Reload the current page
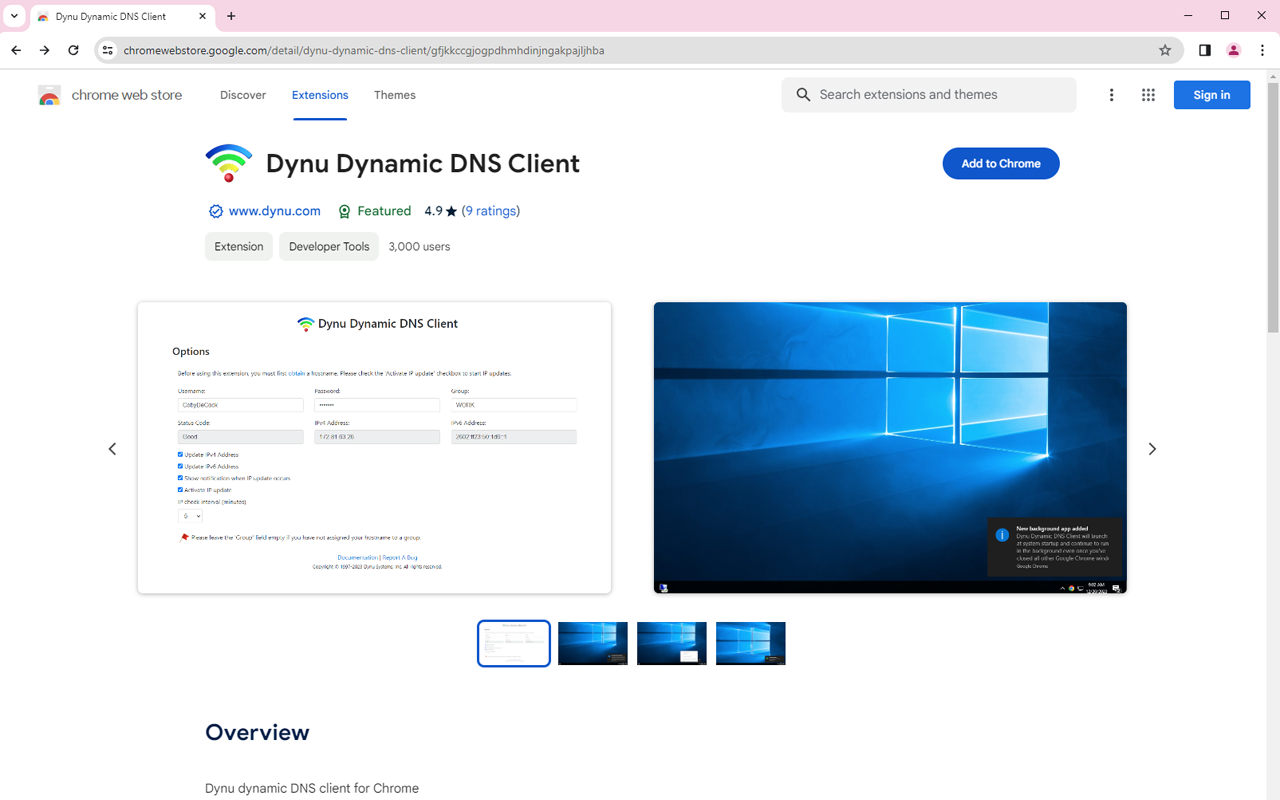The image size is (1280, 800). (73, 50)
